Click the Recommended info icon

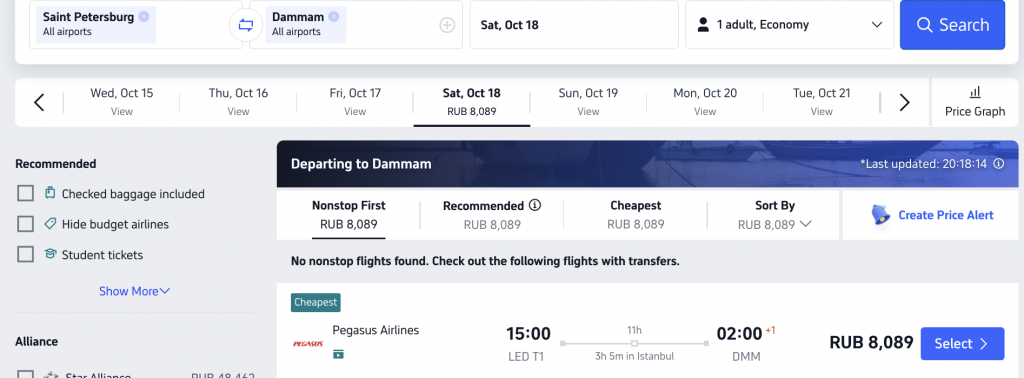[x=535, y=206]
